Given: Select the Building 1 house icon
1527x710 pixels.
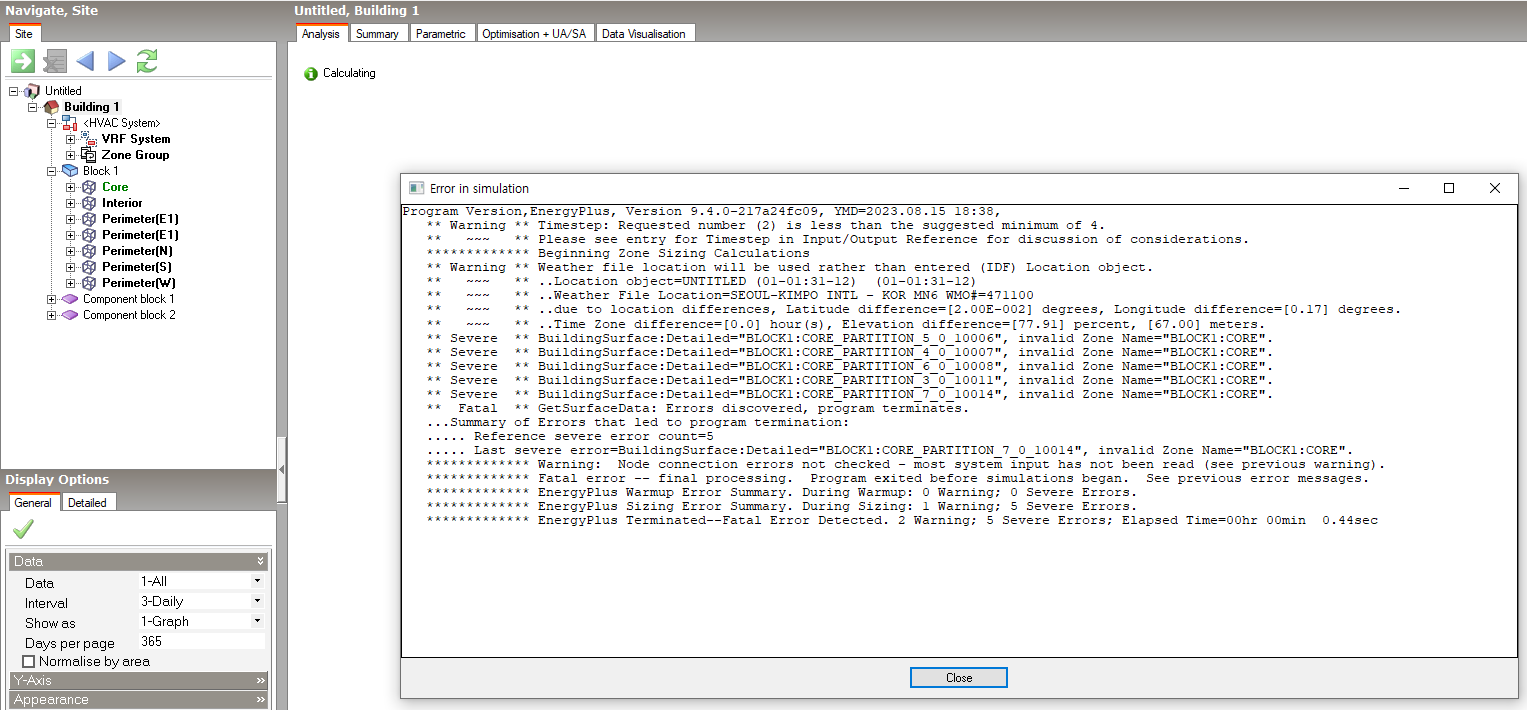Looking at the screenshot, I should tap(51, 107).
